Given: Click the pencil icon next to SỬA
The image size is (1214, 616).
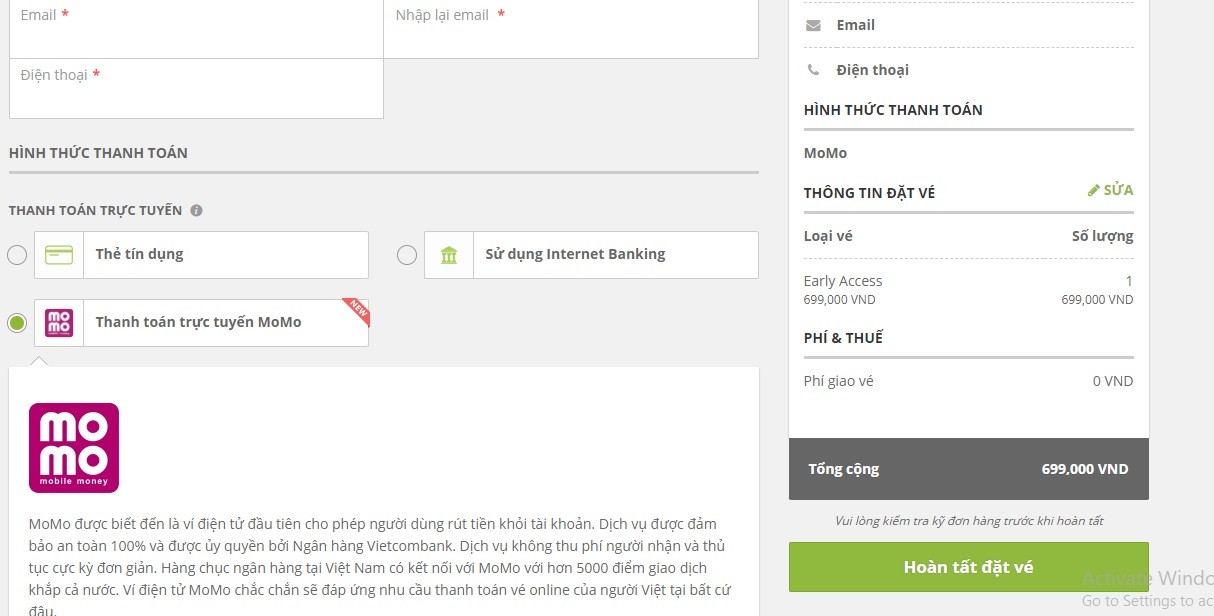Looking at the screenshot, I should pos(1093,190).
